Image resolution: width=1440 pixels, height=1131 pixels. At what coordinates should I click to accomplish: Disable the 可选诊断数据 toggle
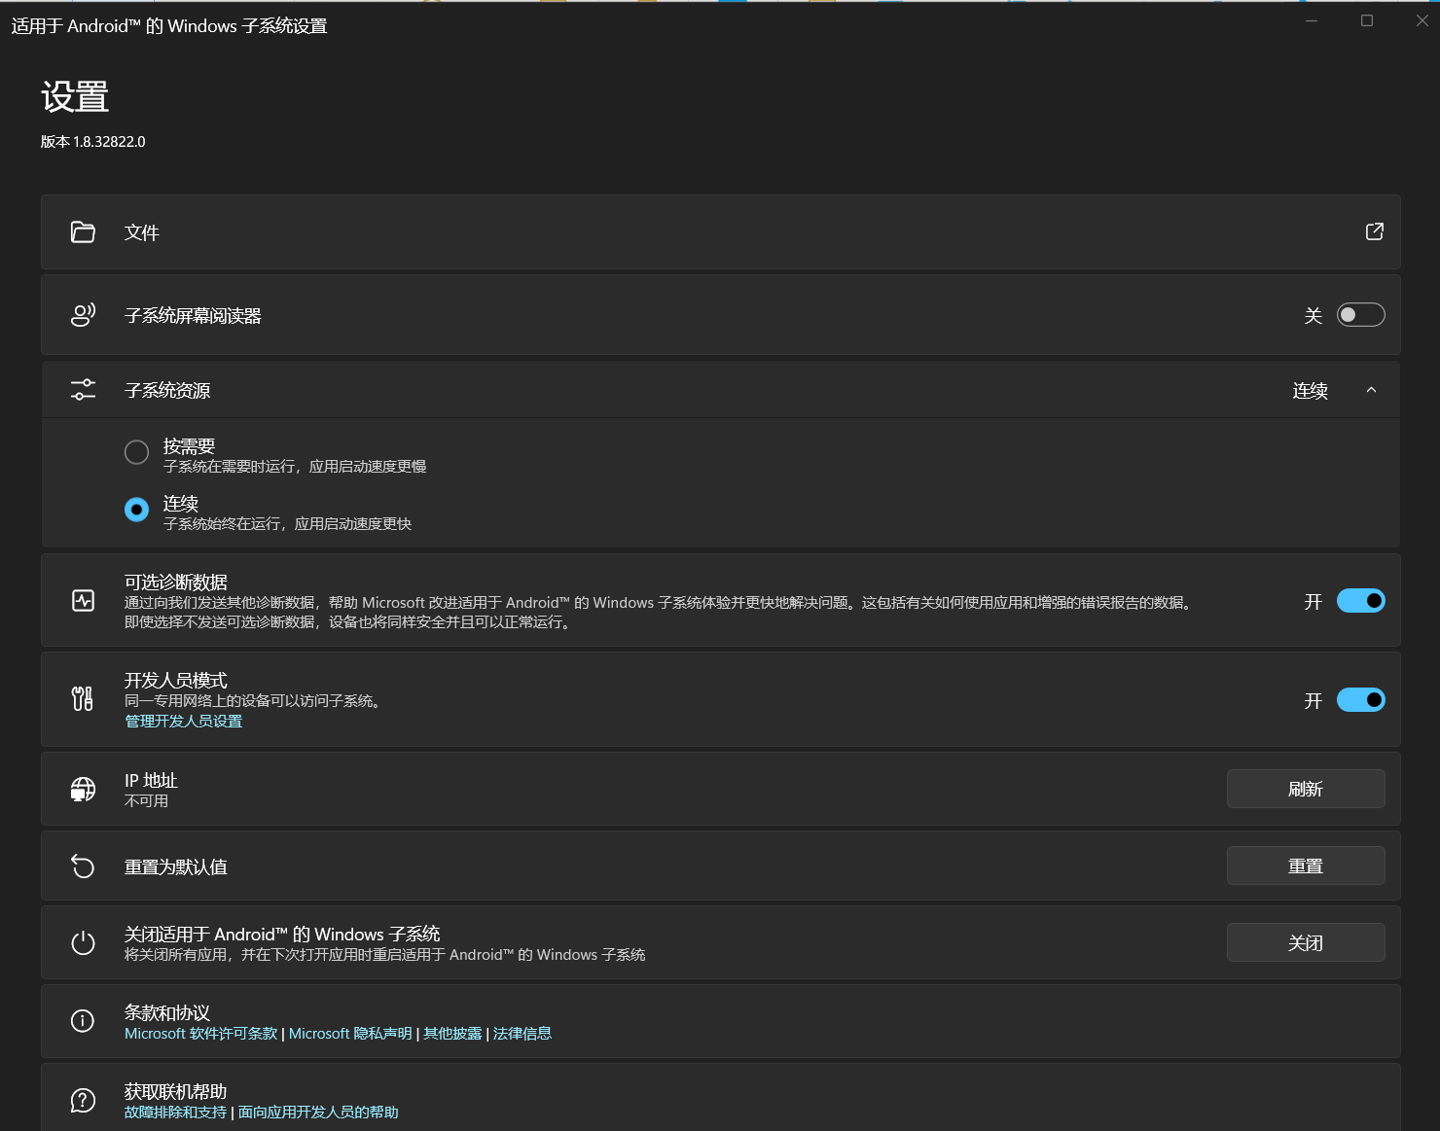click(x=1360, y=600)
